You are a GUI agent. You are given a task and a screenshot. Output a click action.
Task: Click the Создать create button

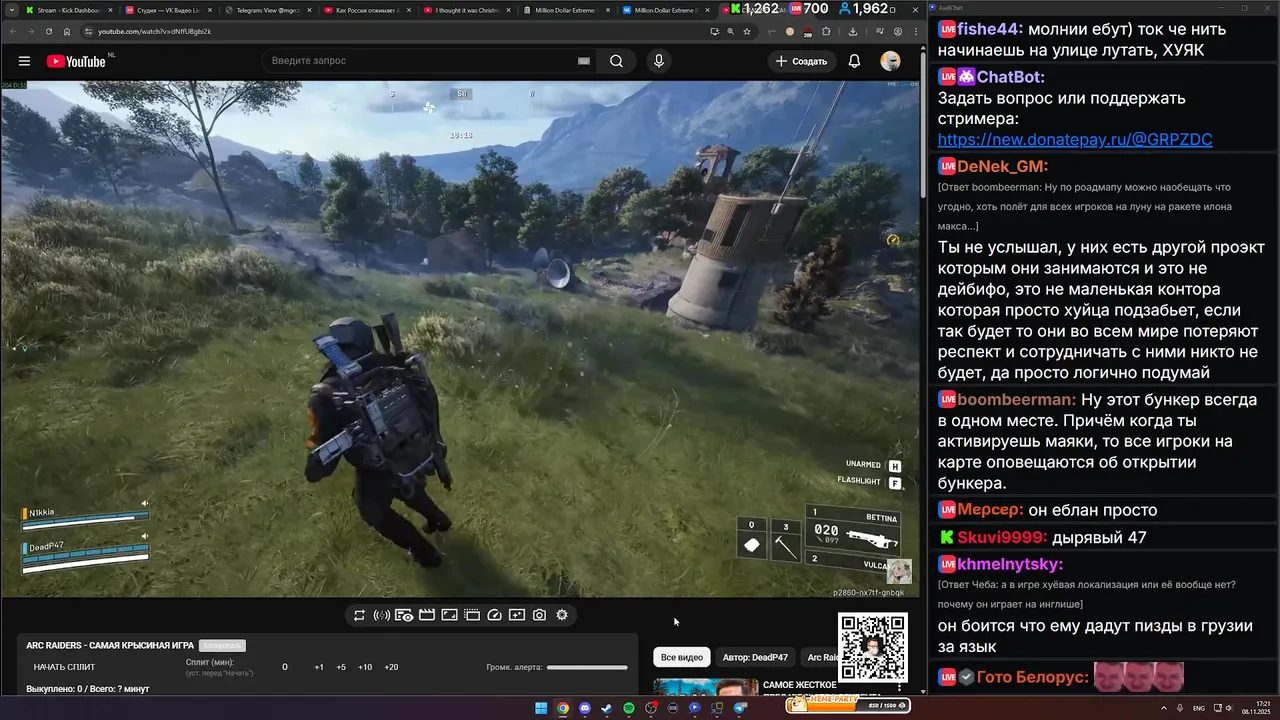coord(802,61)
